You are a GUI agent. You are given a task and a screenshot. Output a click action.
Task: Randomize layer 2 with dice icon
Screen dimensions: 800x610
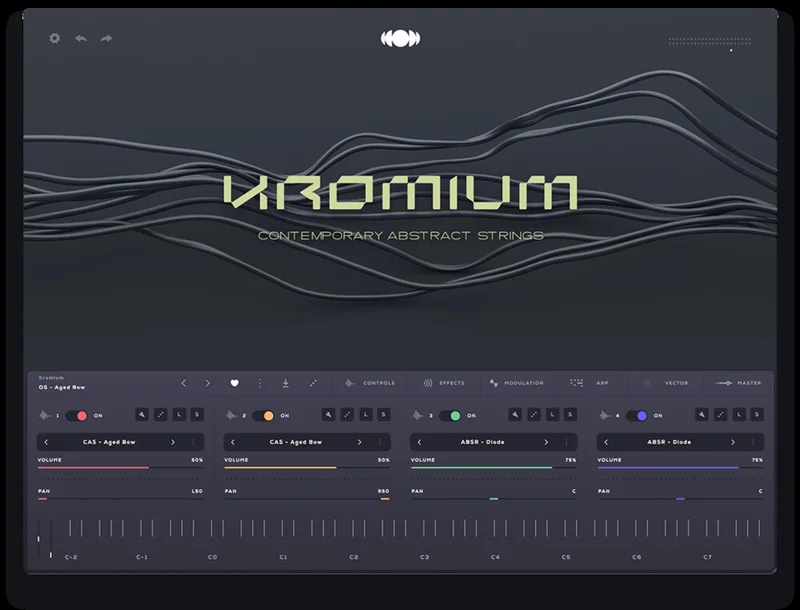coord(347,415)
